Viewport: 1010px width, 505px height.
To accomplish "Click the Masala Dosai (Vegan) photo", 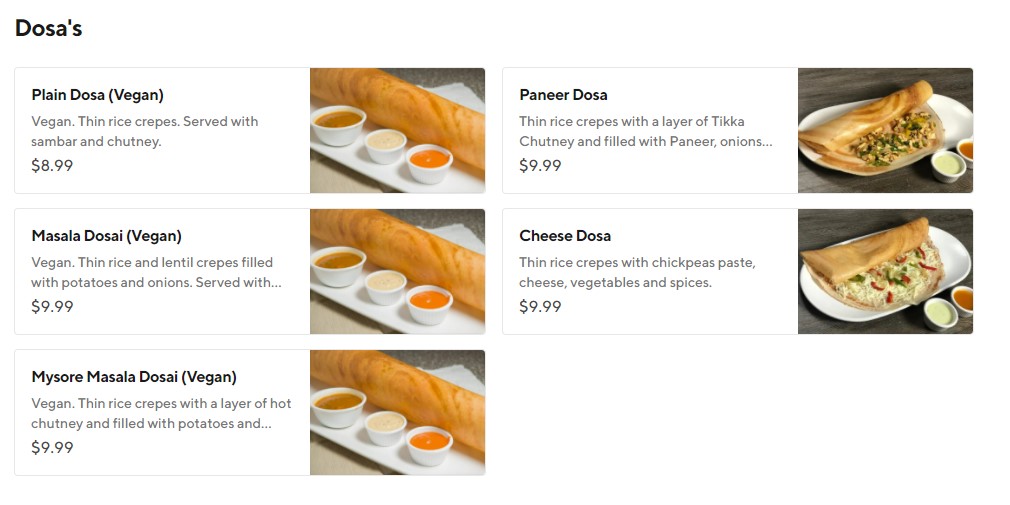I will coord(397,271).
